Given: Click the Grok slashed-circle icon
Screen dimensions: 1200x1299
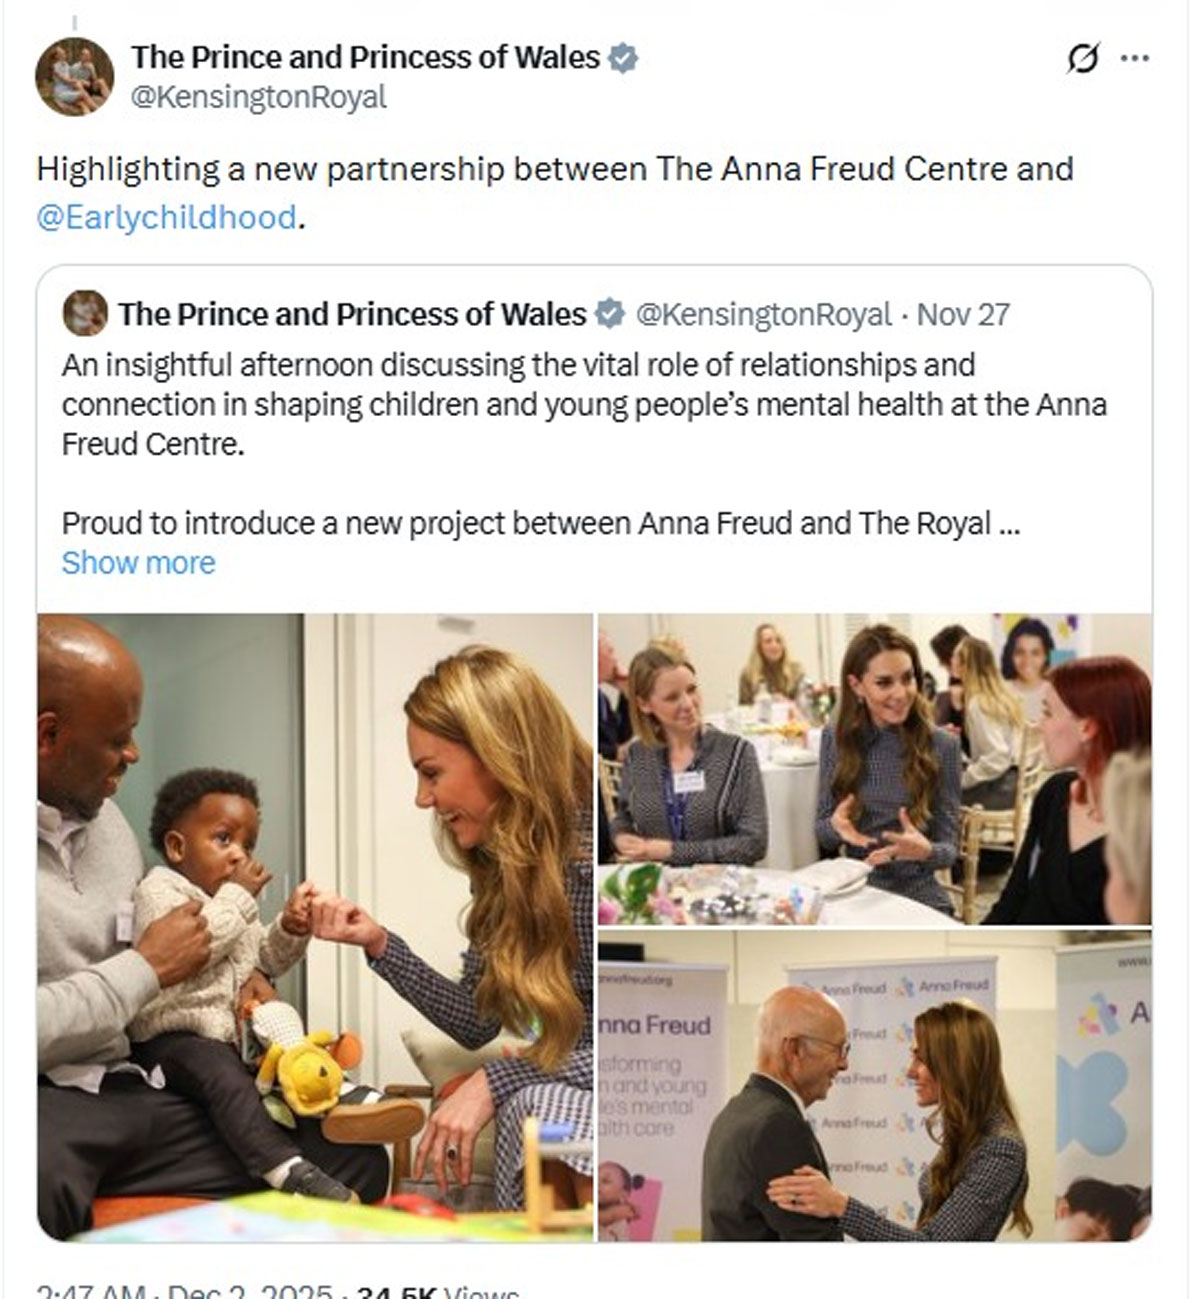Looking at the screenshot, I should coord(1082,60).
